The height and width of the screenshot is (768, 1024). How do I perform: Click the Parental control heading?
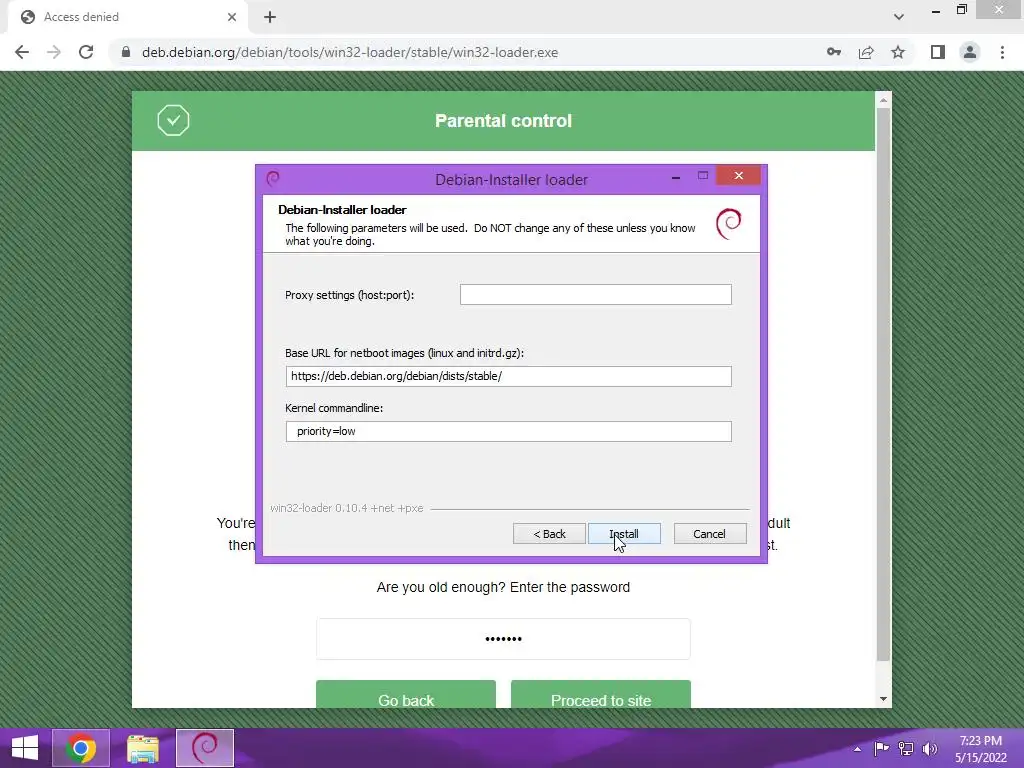503,121
